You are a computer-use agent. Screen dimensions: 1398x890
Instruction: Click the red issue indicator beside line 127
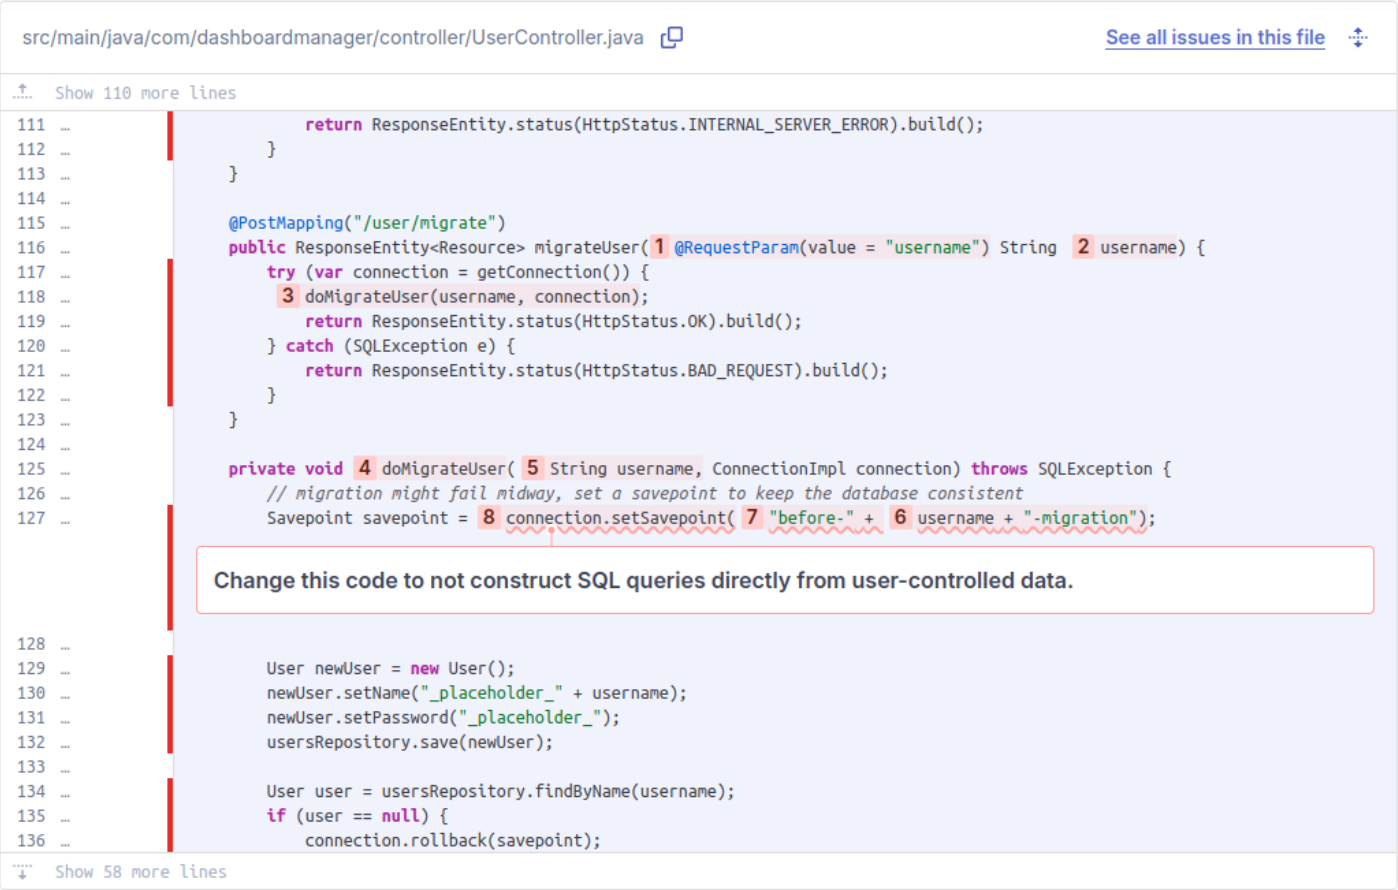coord(170,518)
